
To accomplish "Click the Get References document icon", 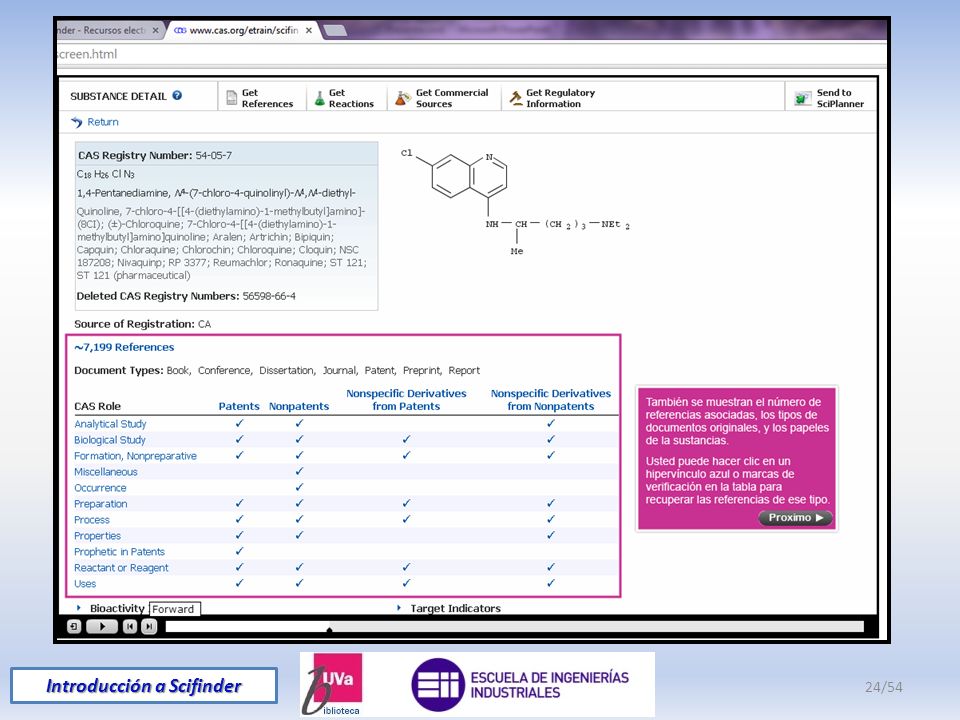I will [231, 98].
